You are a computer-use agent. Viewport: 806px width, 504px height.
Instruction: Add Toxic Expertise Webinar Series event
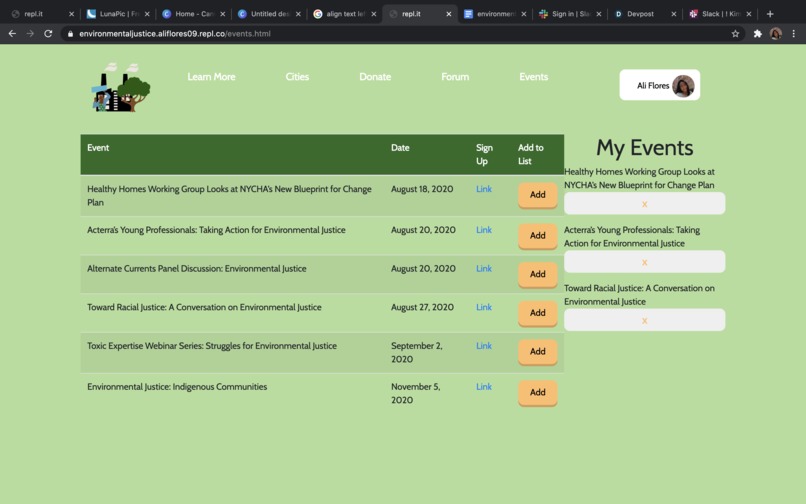pyautogui.click(x=538, y=352)
